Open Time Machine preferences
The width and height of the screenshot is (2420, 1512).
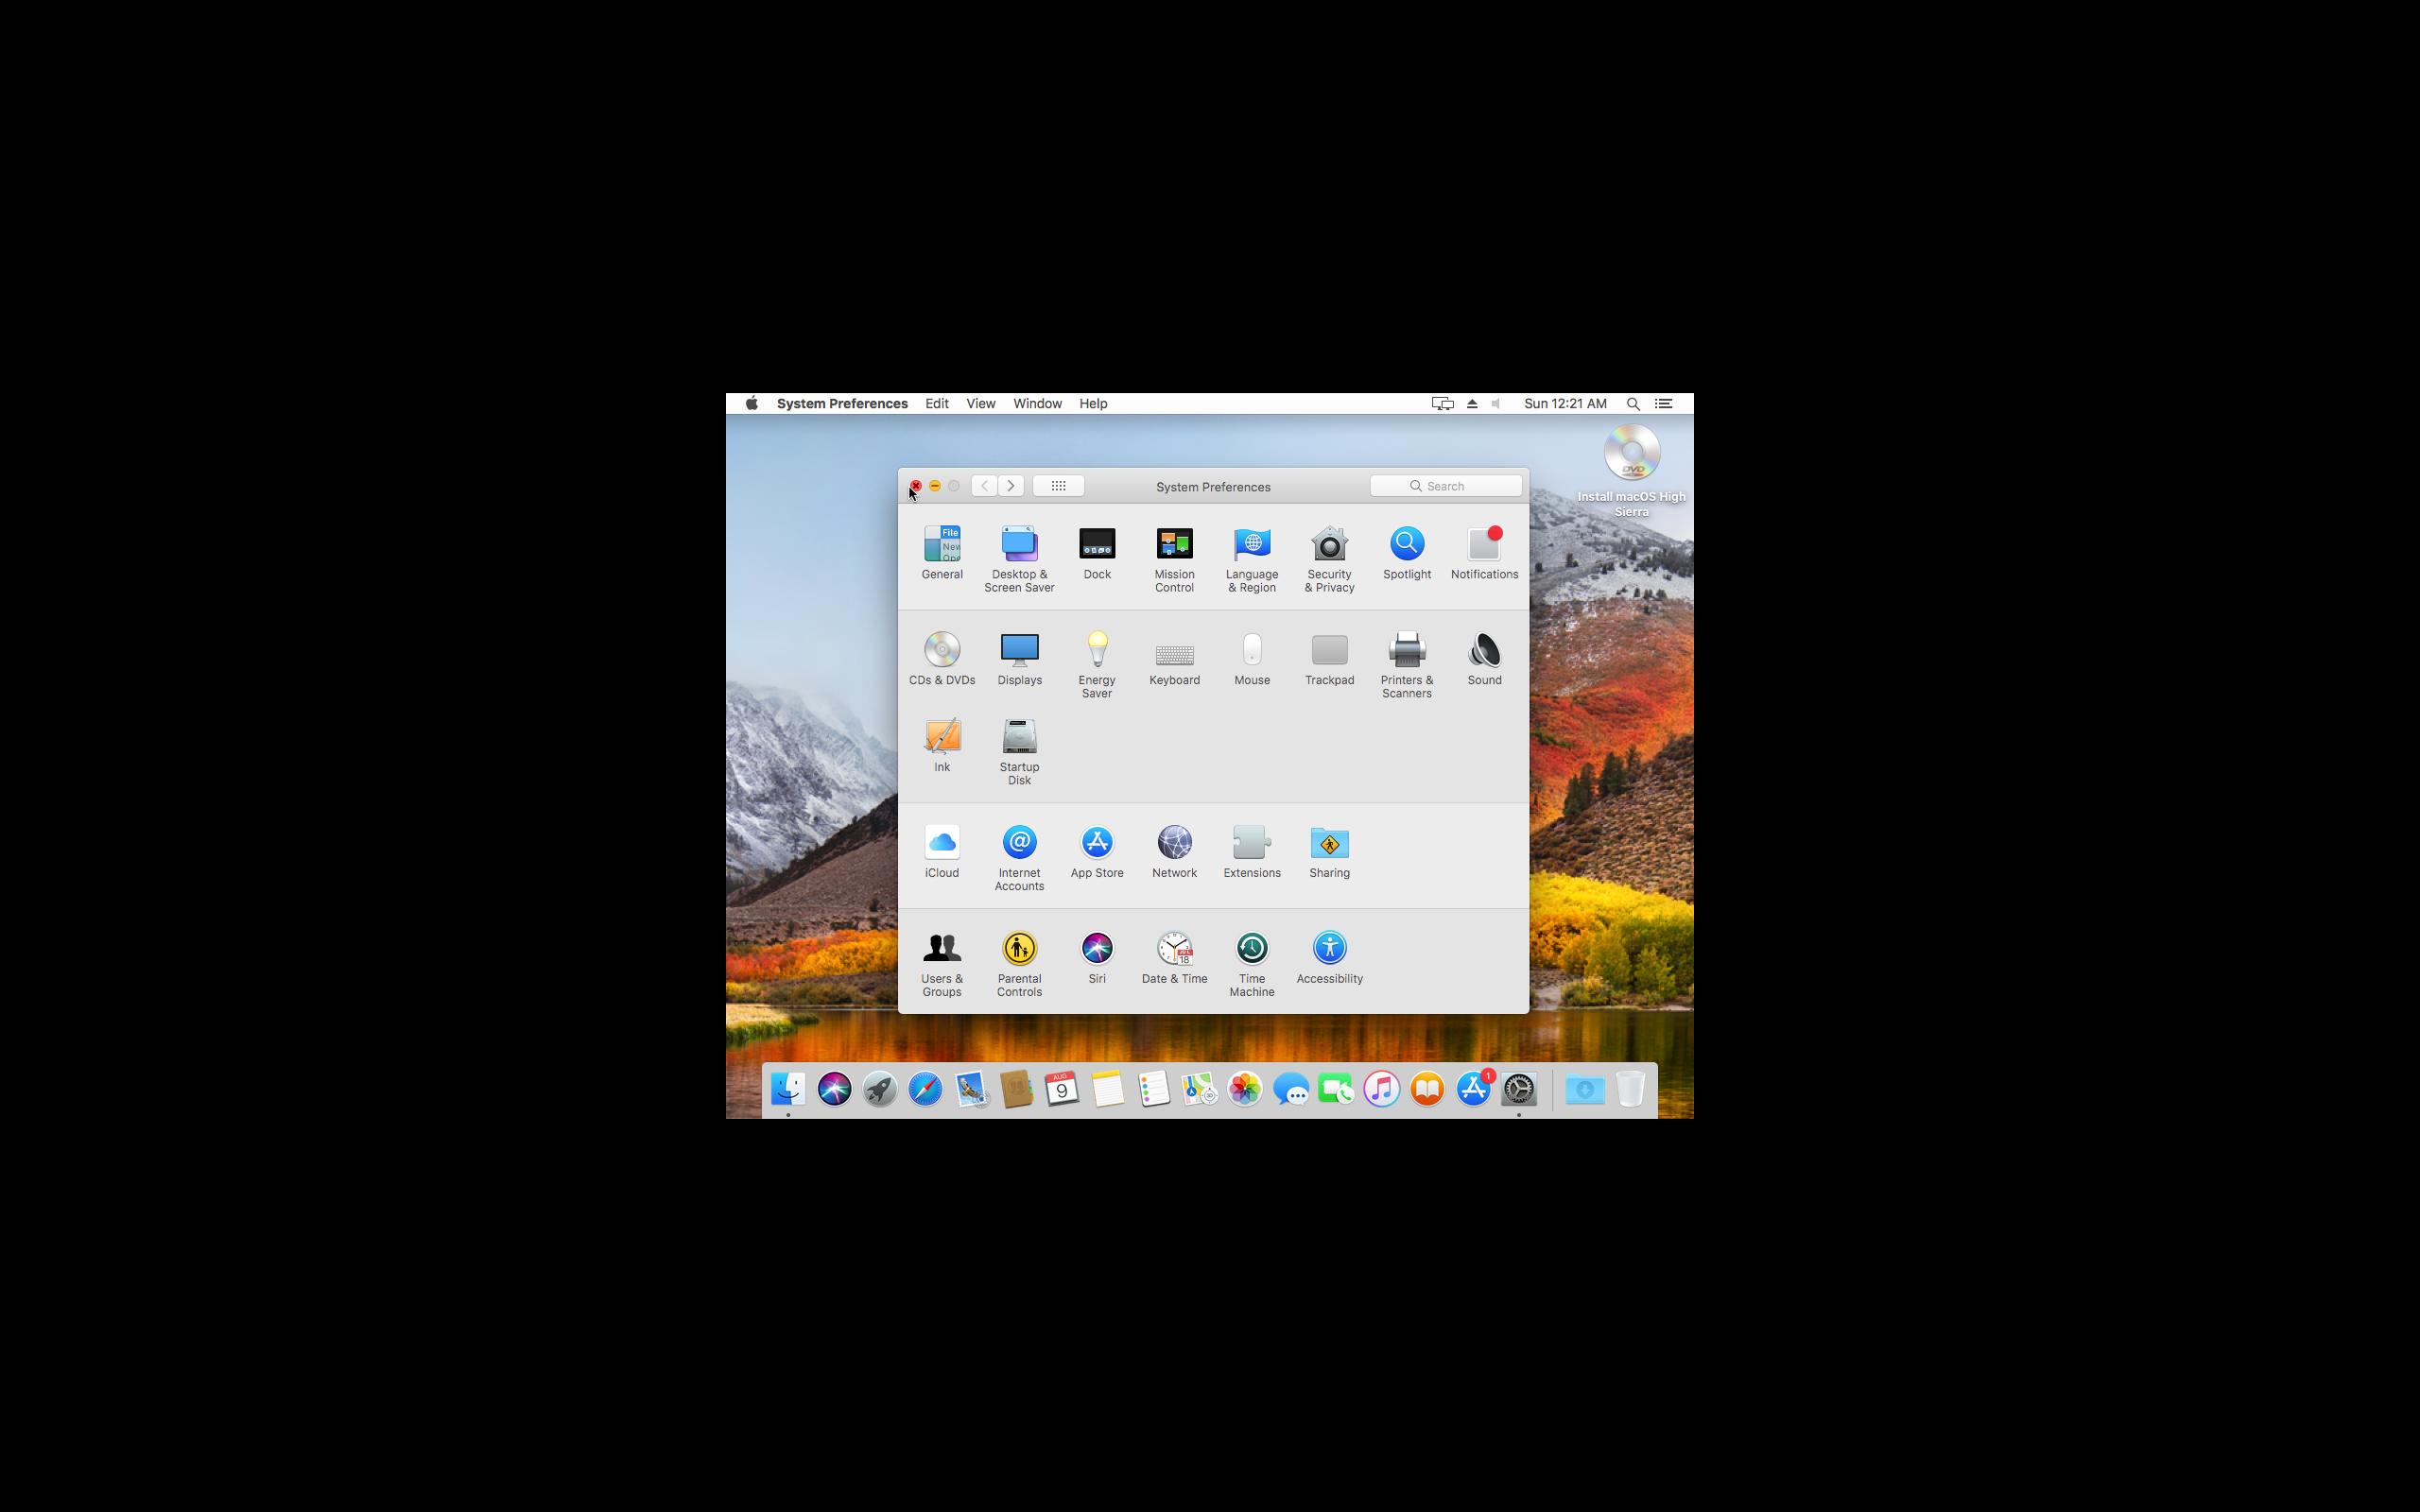(x=1251, y=949)
